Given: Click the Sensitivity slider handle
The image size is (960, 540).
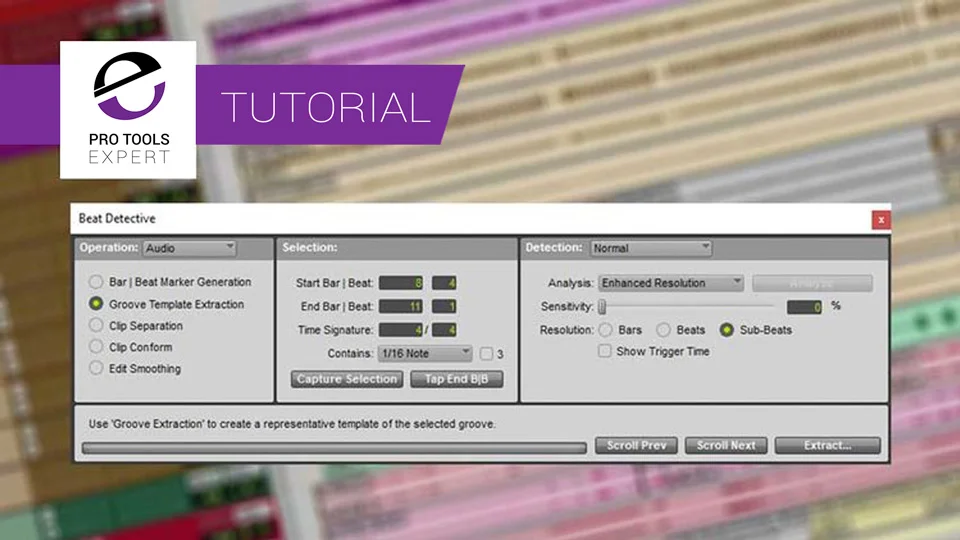Looking at the screenshot, I should pos(602,307).
